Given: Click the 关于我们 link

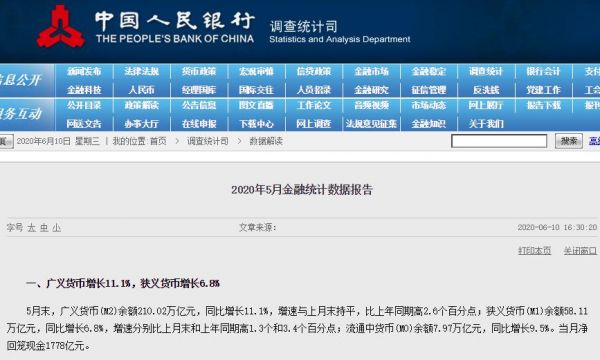Looking at the screenshot, I should coord(486,124).
